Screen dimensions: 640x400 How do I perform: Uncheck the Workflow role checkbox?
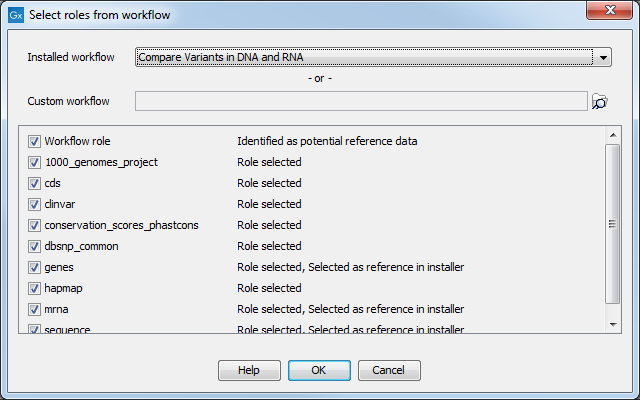pos(35,141)
